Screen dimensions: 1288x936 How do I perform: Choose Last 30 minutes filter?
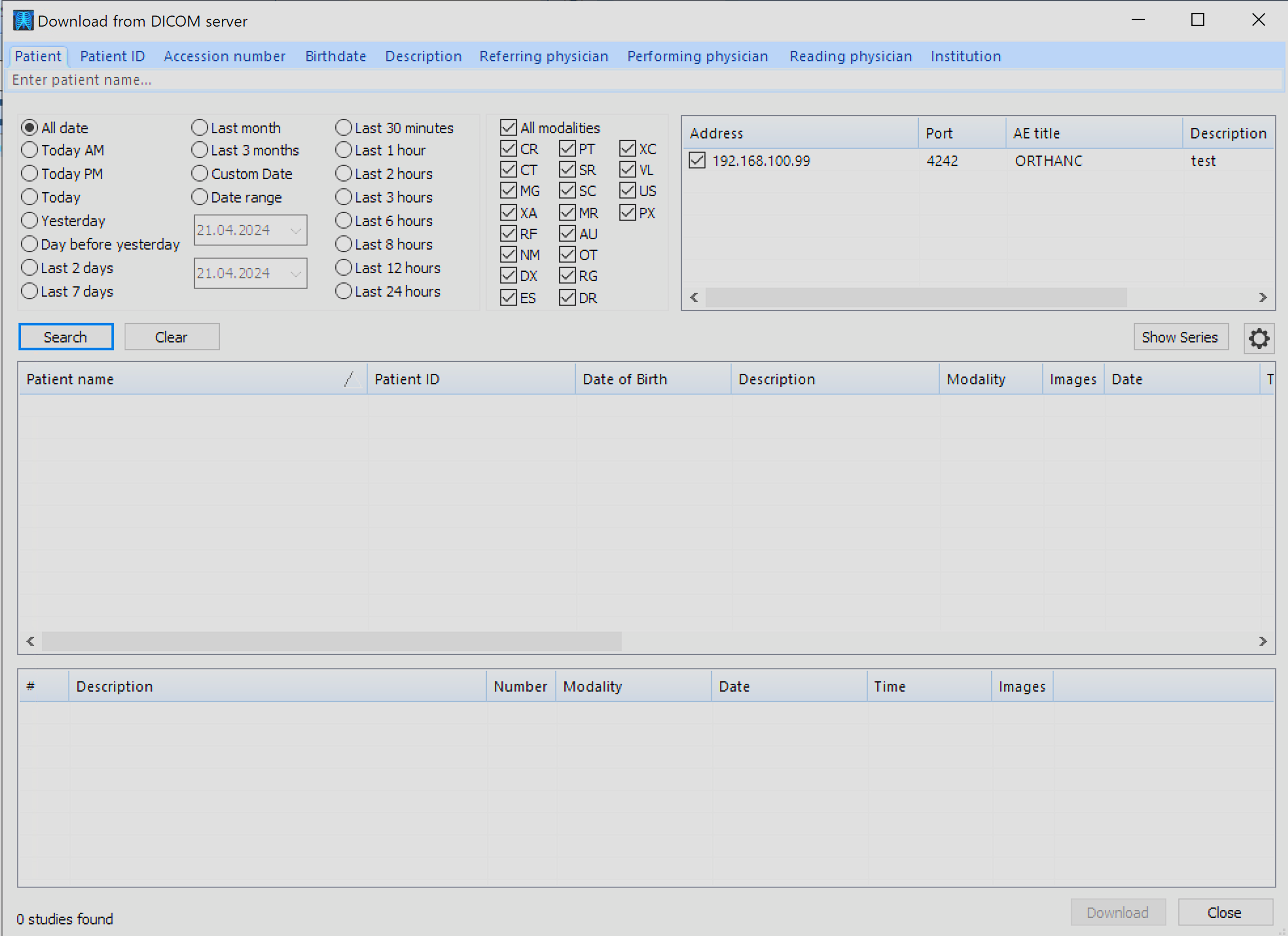coord(344,128)
